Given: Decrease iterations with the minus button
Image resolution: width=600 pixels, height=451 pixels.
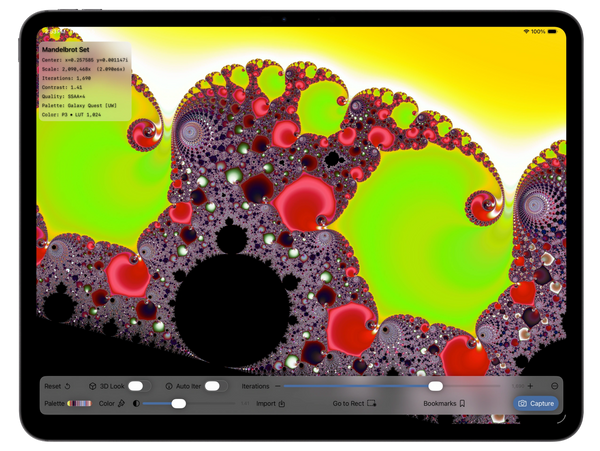Looking at the screenshot, I should (x=277, y=386).
